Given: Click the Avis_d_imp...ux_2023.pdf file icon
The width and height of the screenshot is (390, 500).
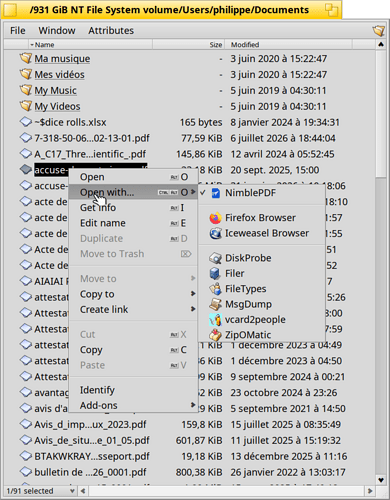Looking at the screenshot, I should [26, 424].
